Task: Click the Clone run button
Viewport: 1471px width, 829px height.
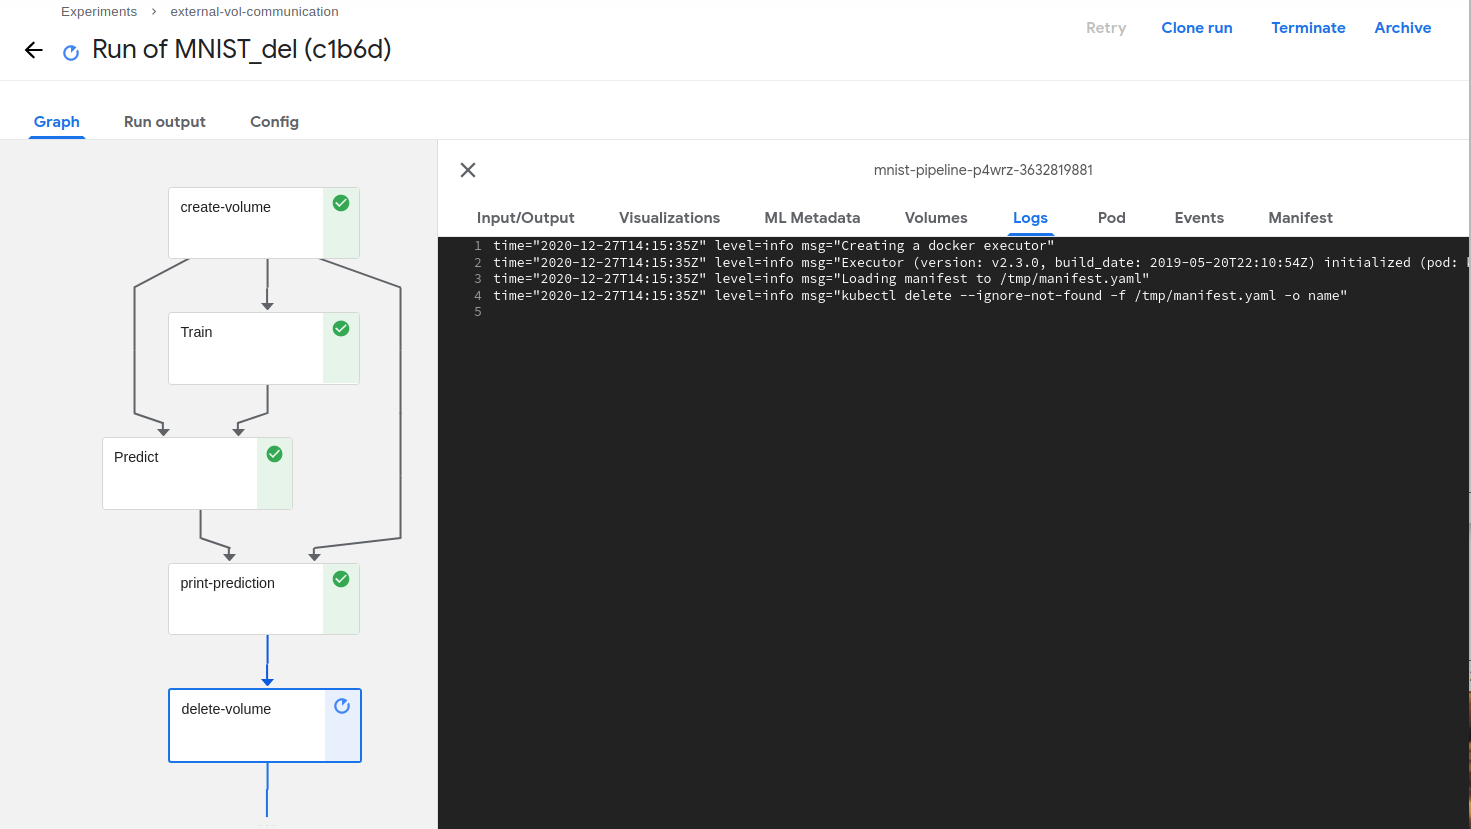Action: pos(1197,27)
